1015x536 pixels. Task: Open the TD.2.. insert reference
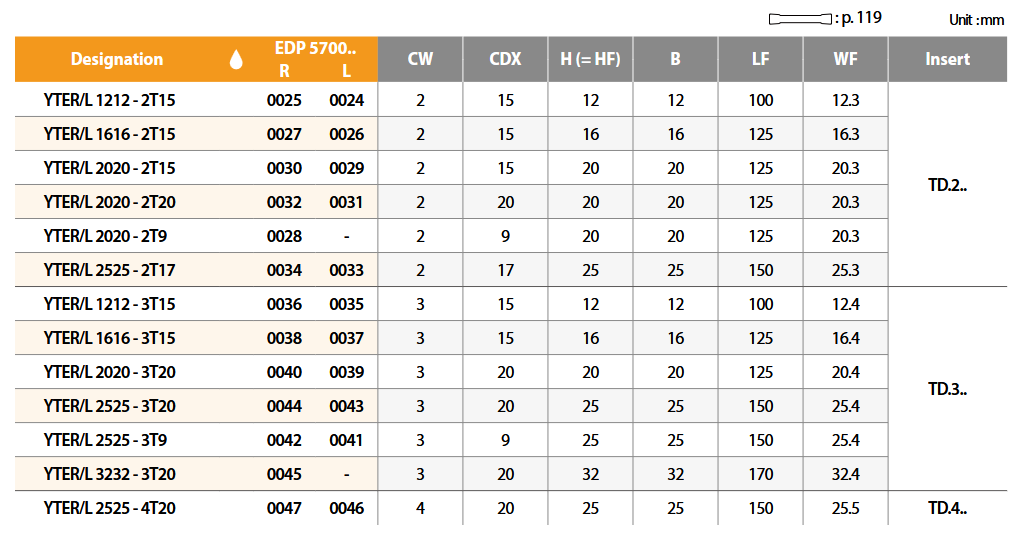point(947,185)
